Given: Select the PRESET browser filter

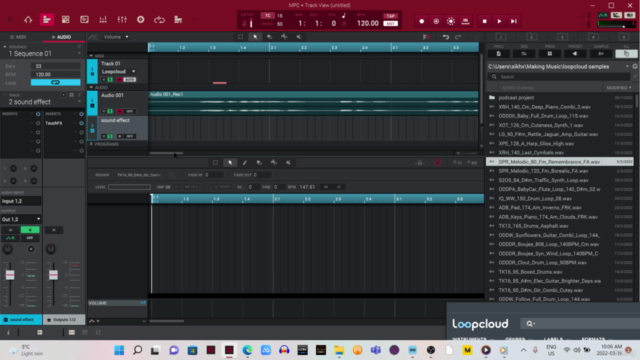Looking at the screenshot, I should point(575,53).
